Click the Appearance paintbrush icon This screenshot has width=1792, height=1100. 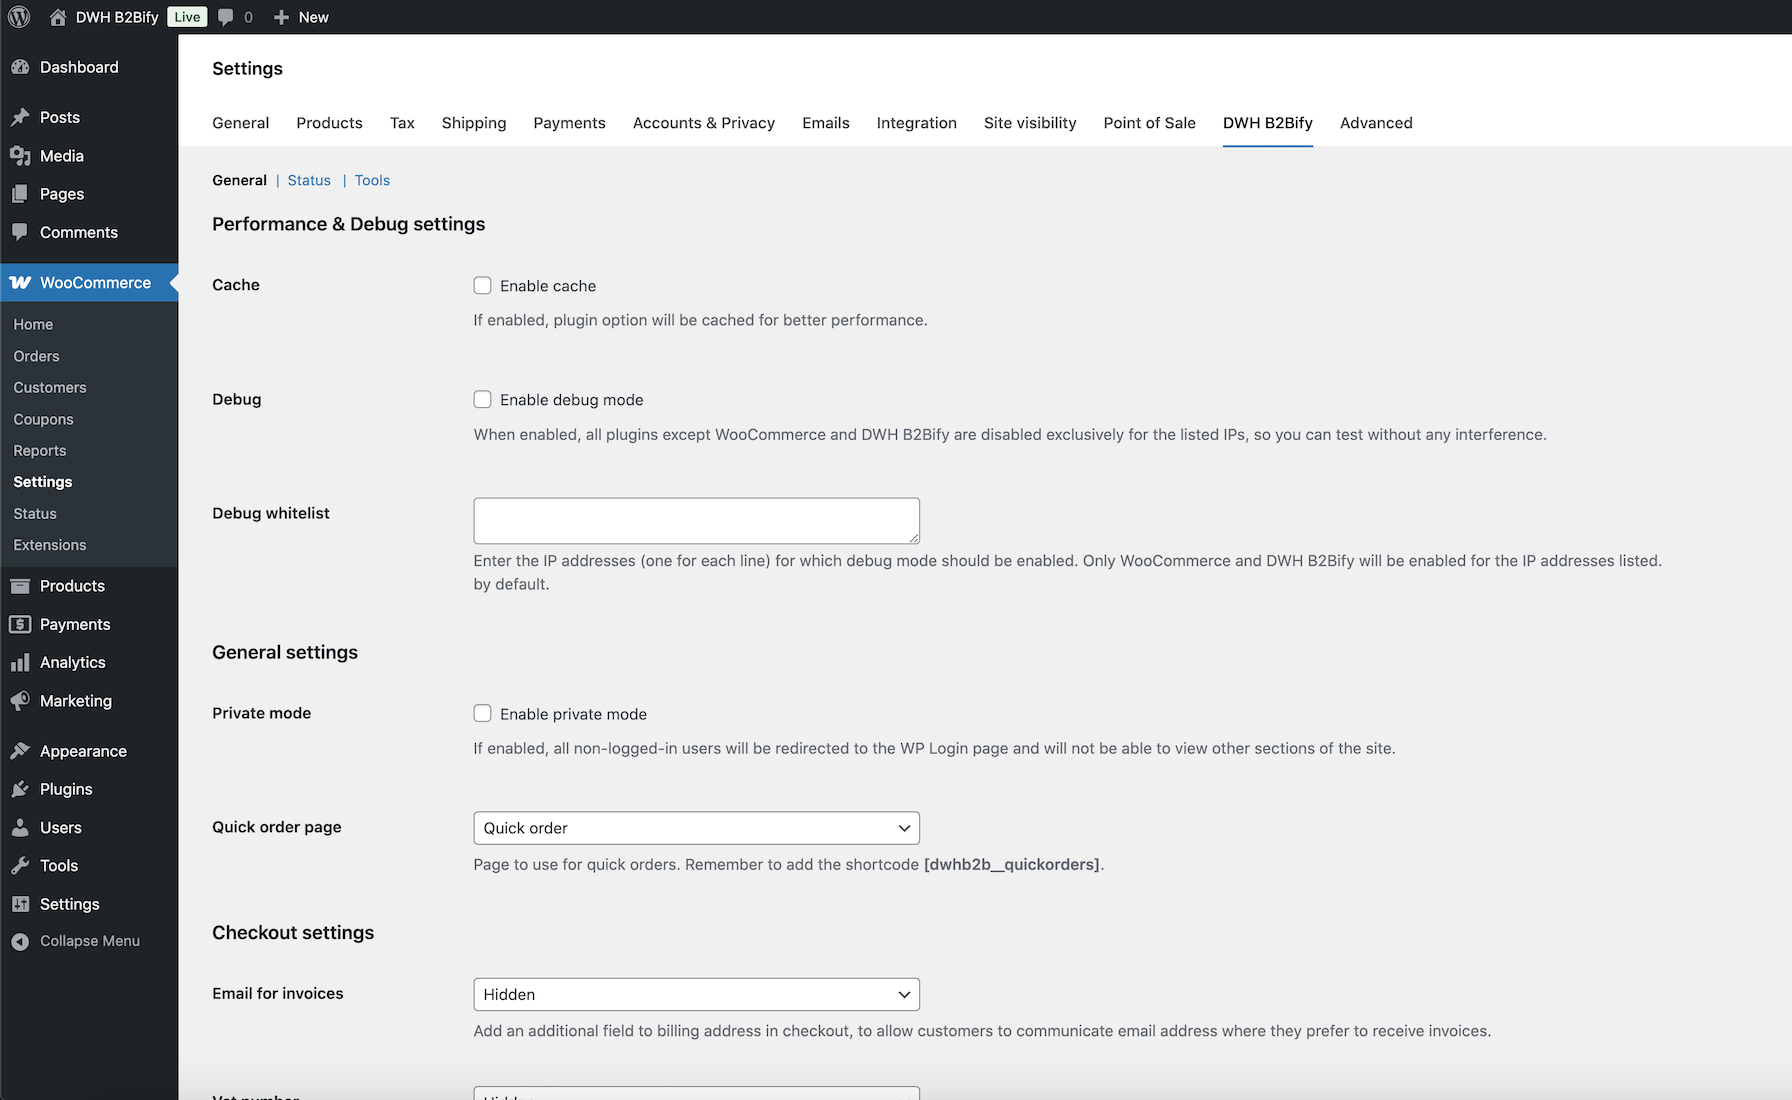(20, 751)
